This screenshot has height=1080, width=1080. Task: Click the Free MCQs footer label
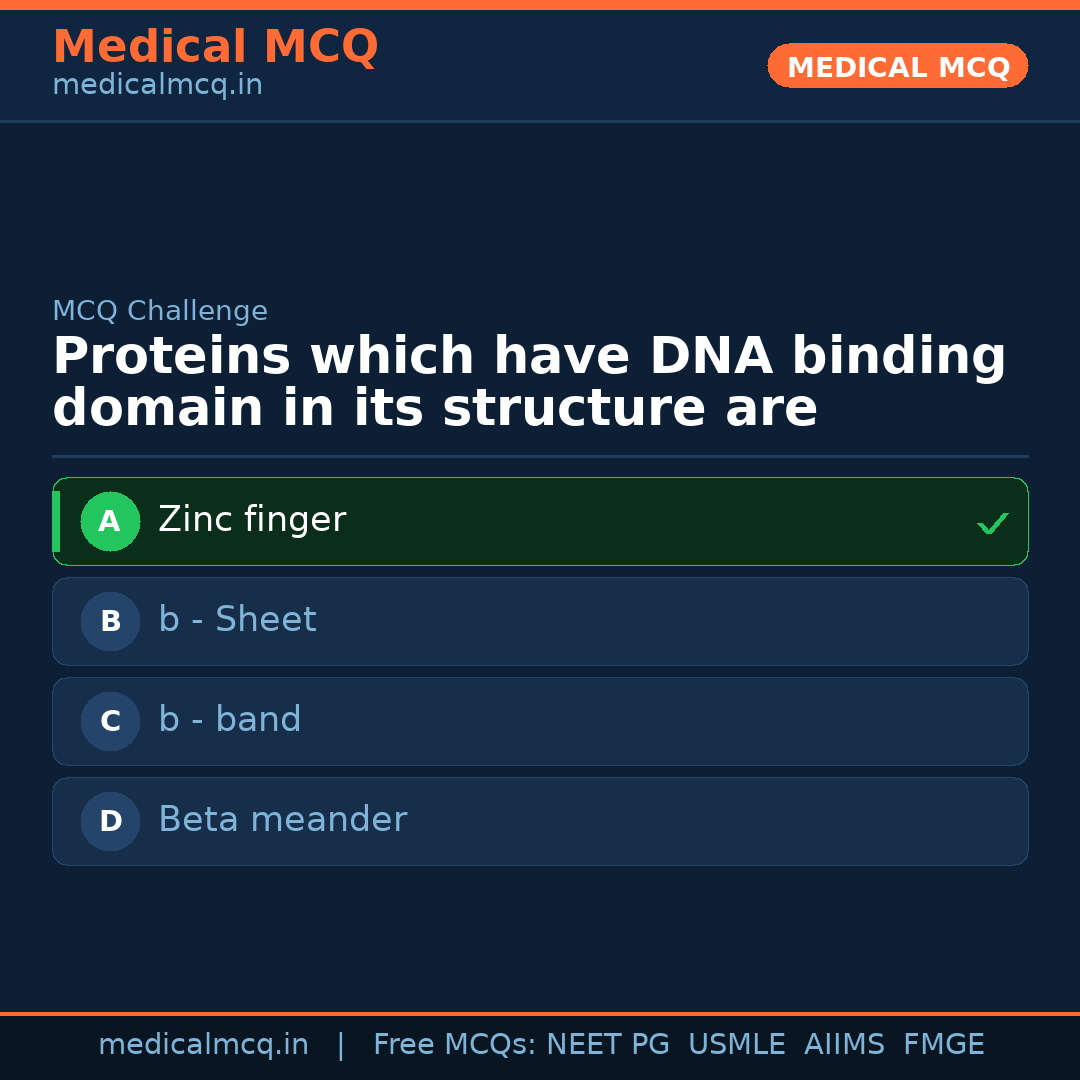point(453,1045)
